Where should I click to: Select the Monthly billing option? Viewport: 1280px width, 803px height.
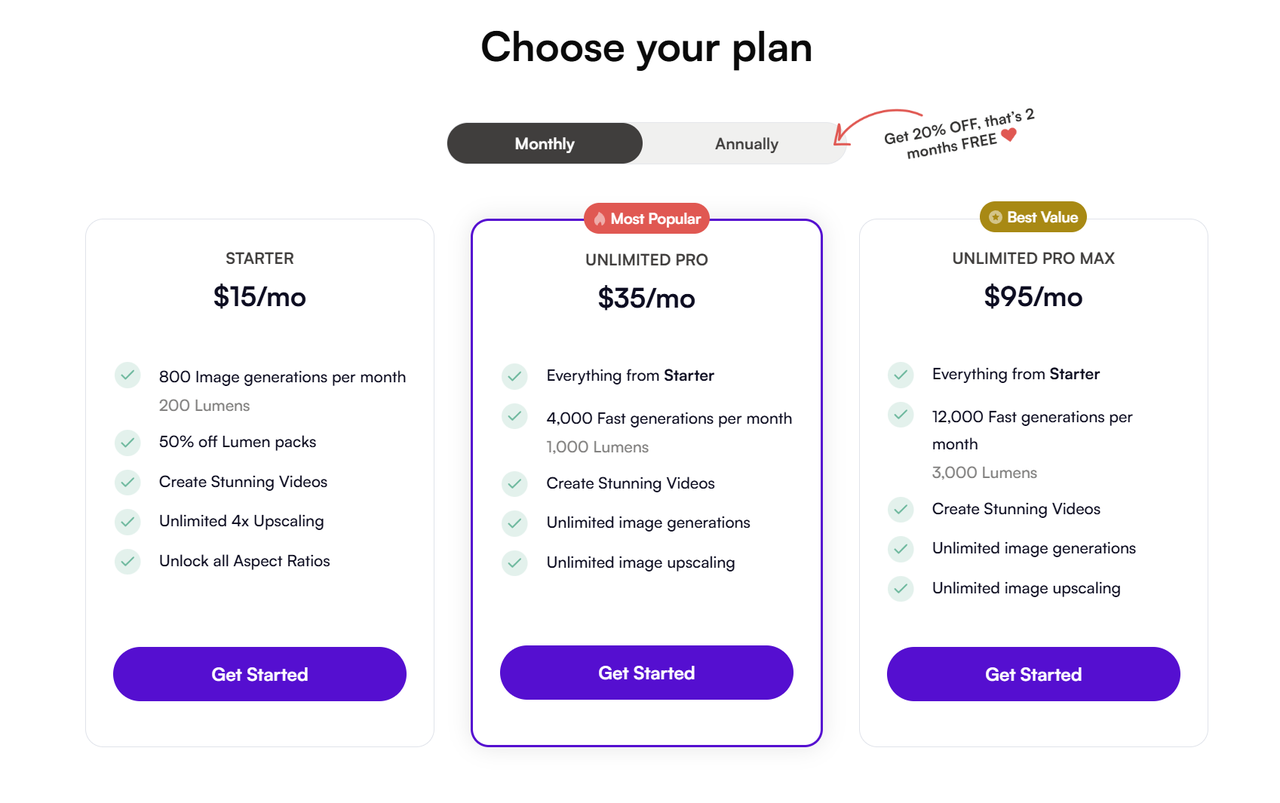(x=545, y=144)
